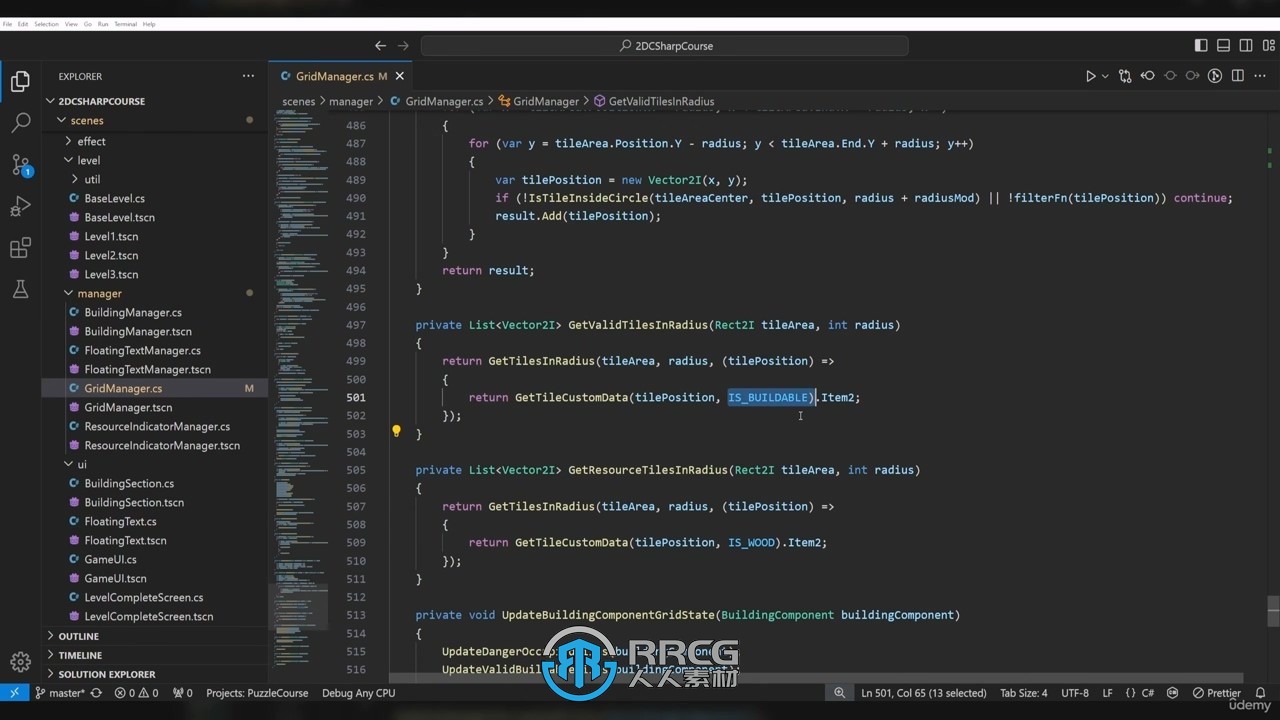1280x720 pixels.
Task: Click LF end-of-line in status bar
Action: click(1107, 693)
